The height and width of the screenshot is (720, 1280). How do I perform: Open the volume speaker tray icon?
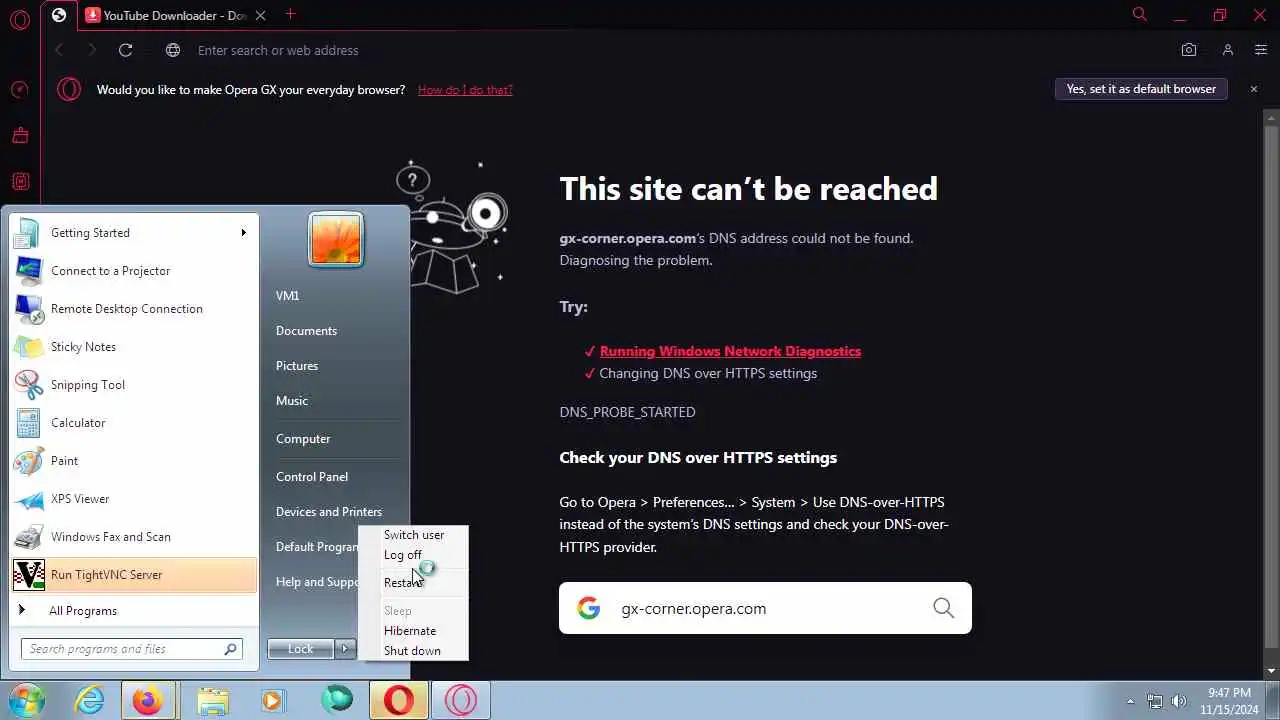click(x=1179, y=701)
